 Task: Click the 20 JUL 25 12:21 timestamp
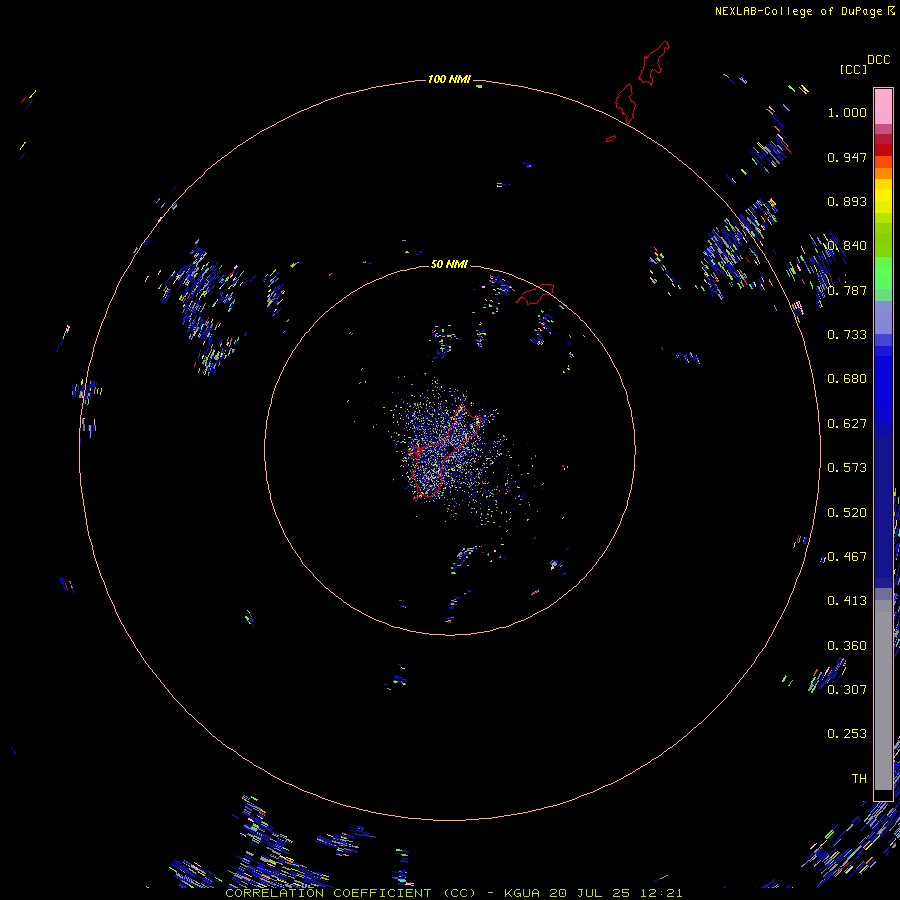coord(616,893)
